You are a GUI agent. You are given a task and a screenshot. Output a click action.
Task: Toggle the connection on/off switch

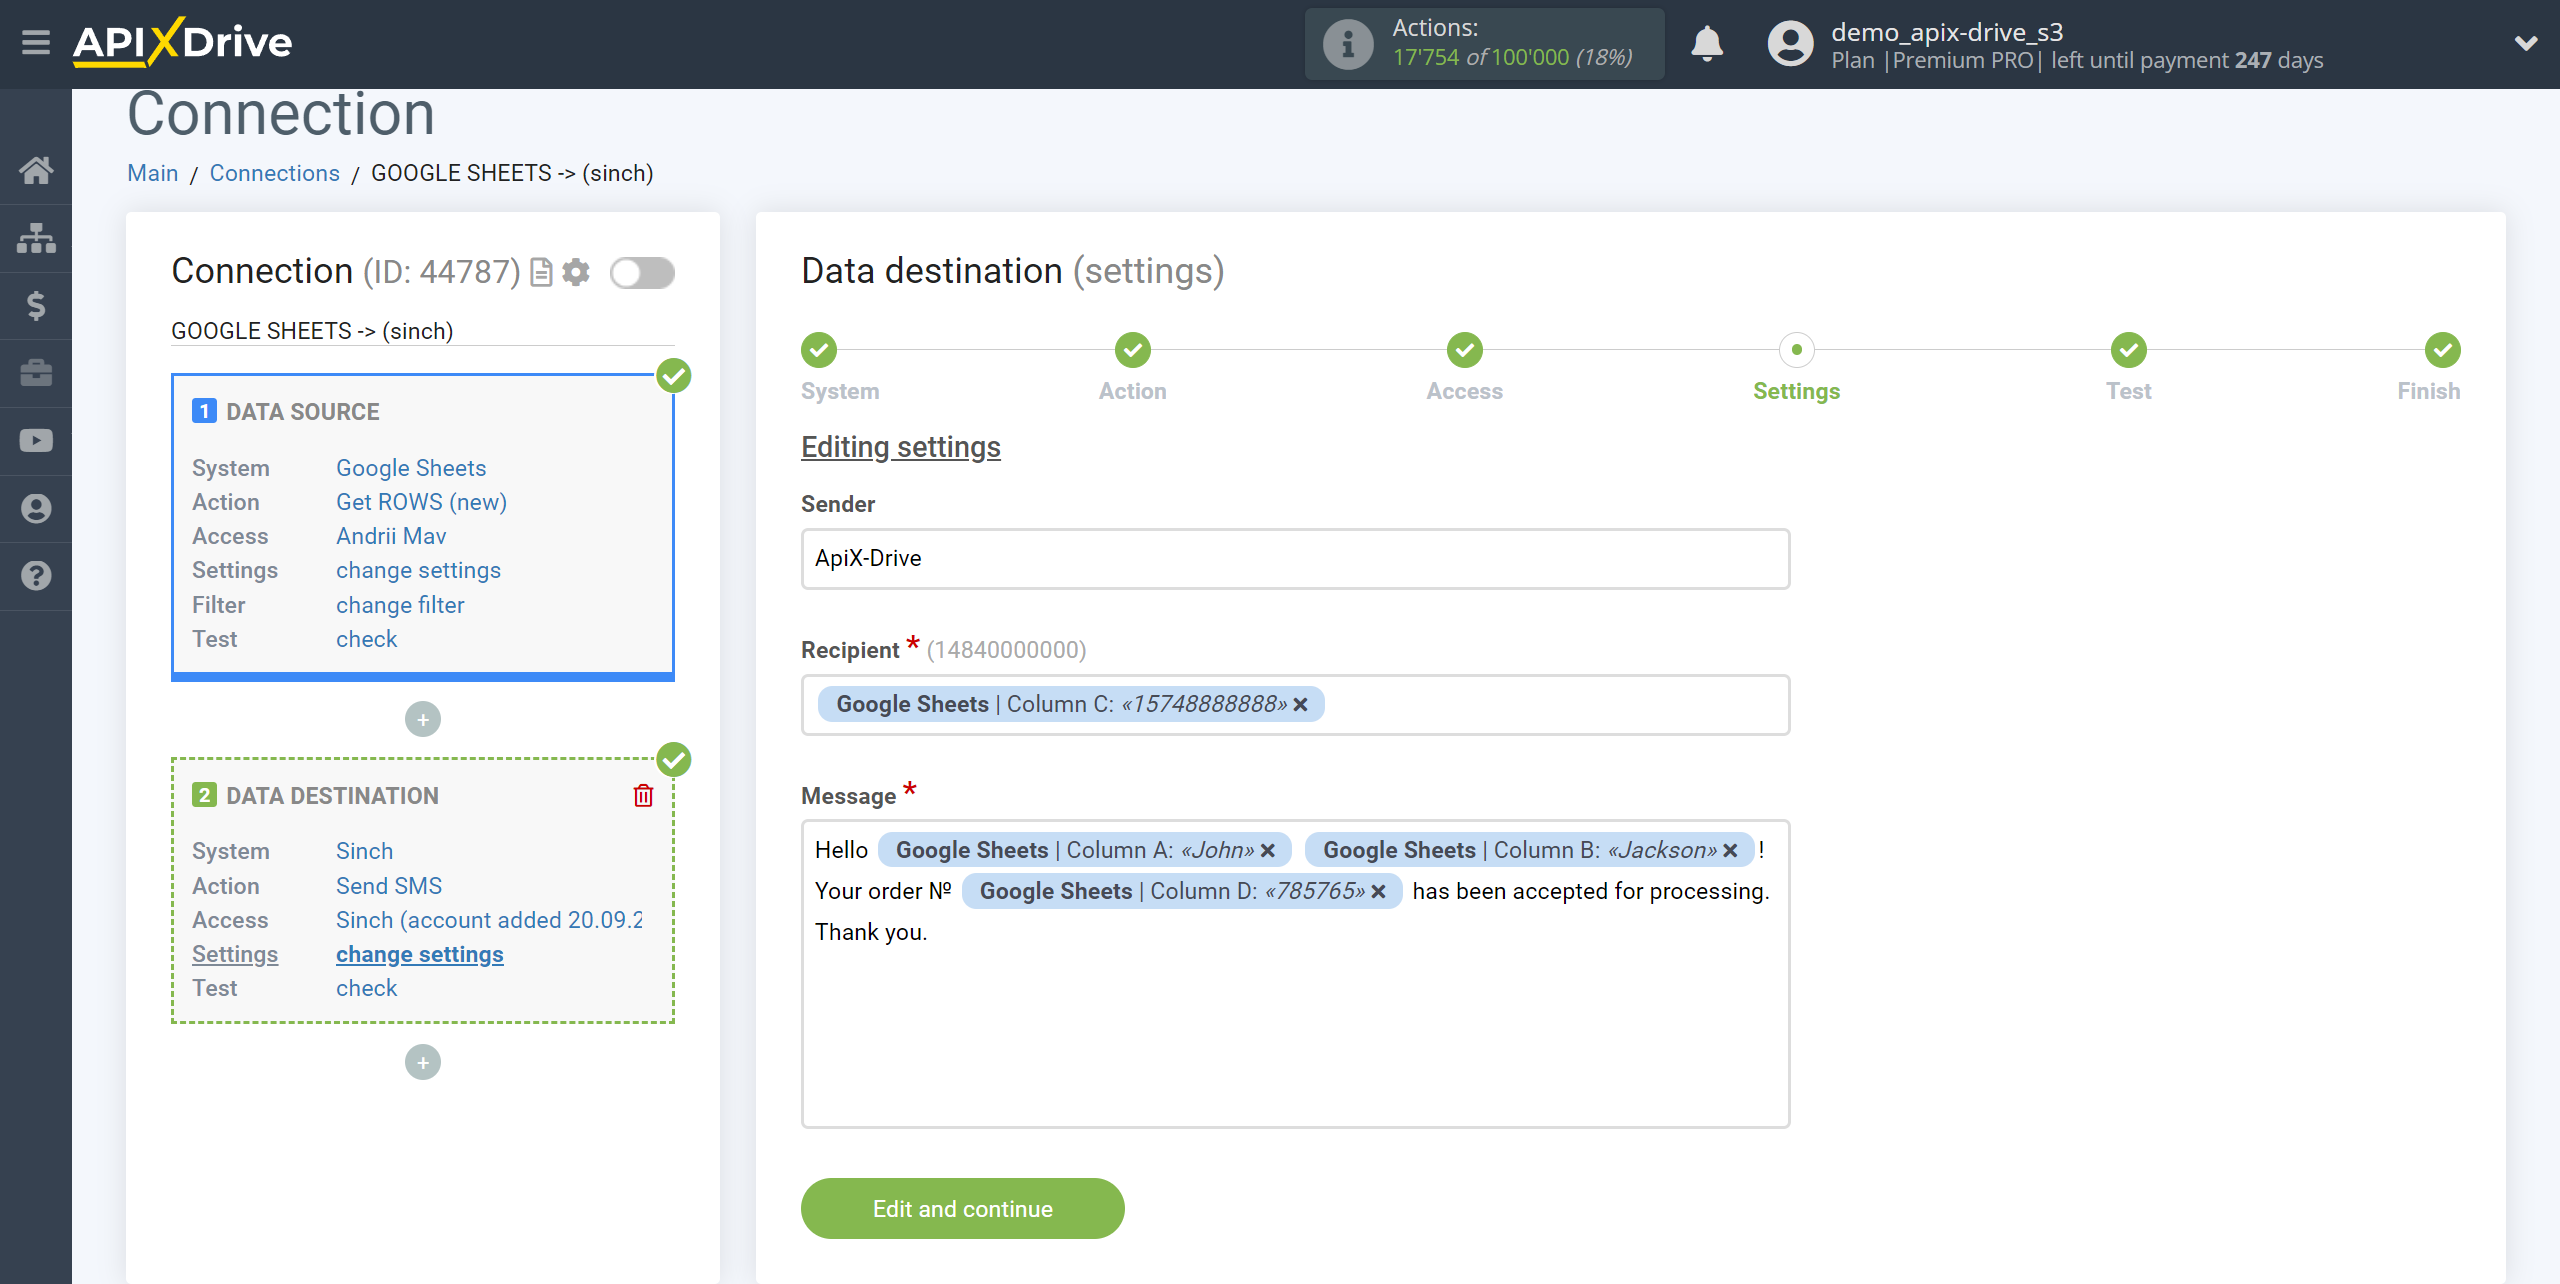coord(643,272)
